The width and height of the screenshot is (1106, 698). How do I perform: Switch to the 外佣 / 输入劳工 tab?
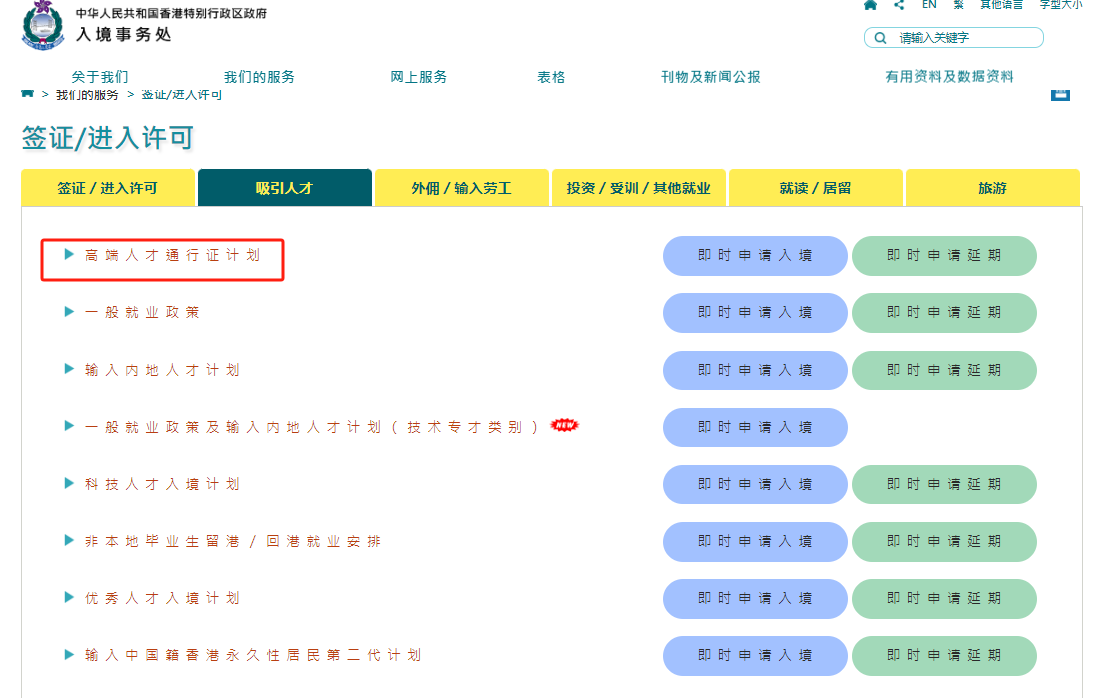pyautogui.click(x=461, y=188)
